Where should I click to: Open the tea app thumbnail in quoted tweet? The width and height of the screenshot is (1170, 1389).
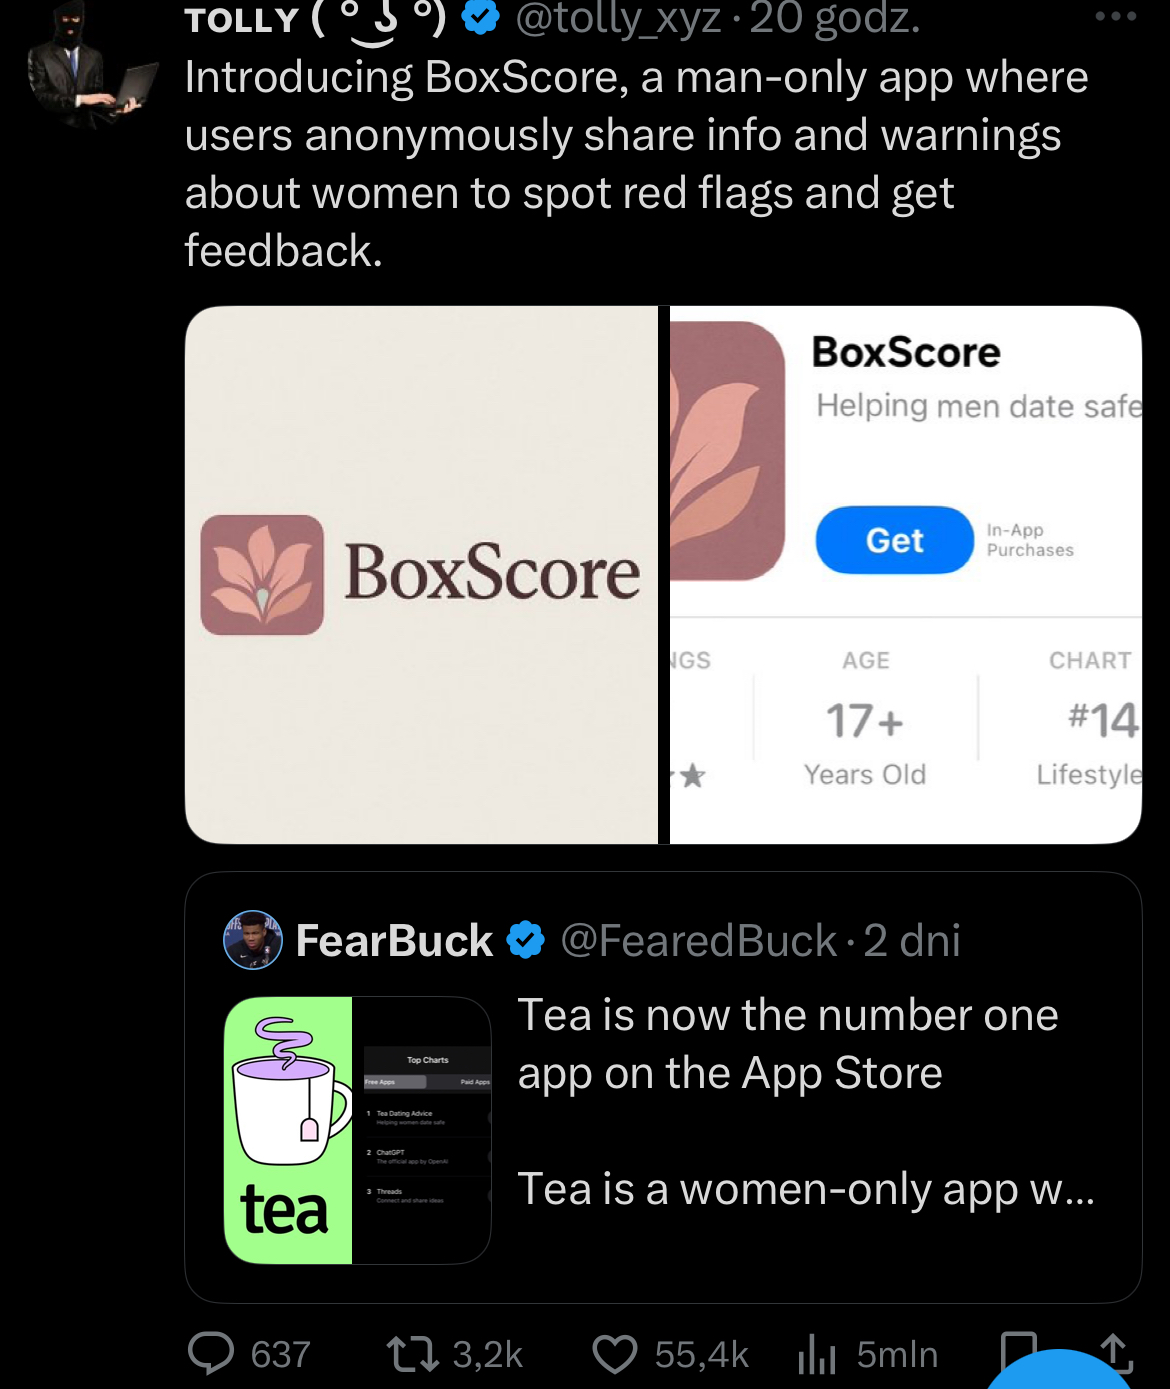(x=357, y=1130)
